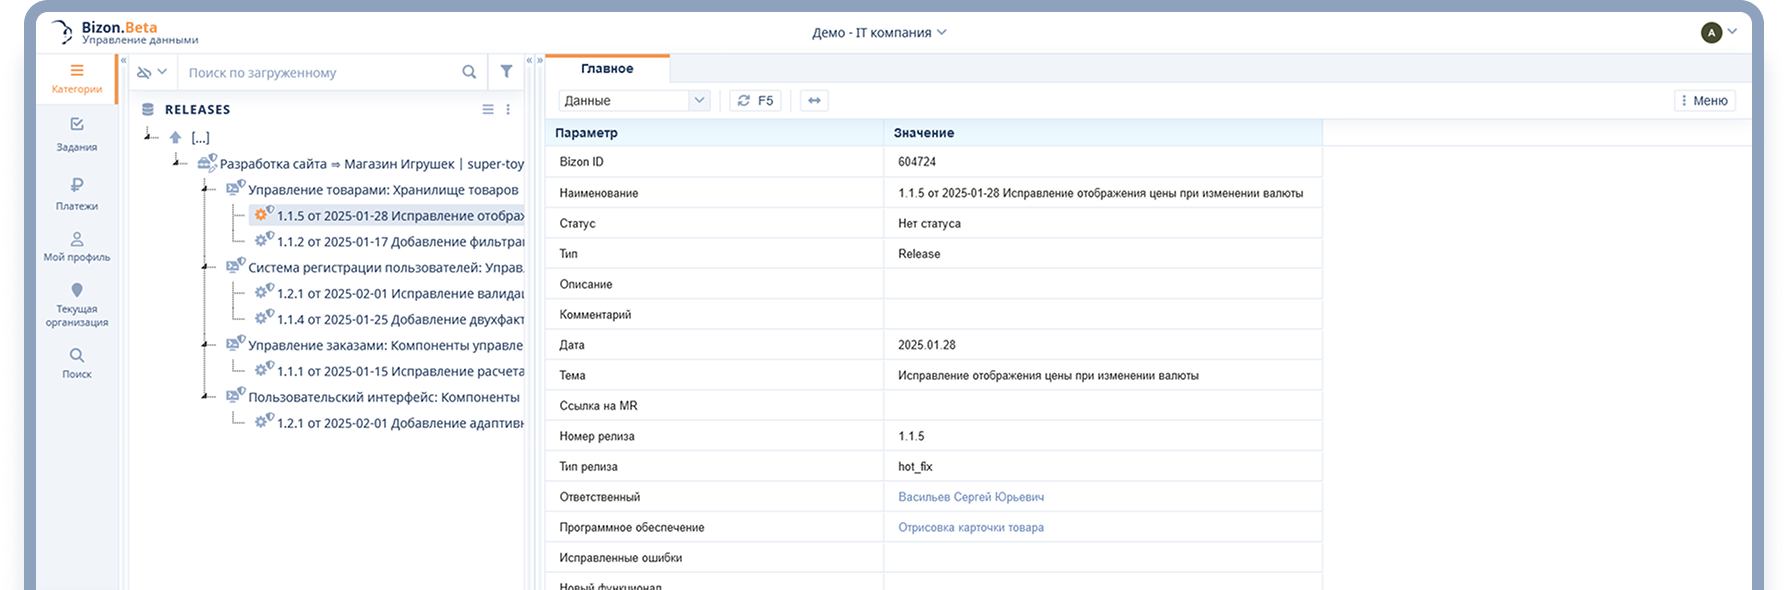The width and height of the screenshot is (1788, 590).
Task: Open the RELEASES list view icon
Action: 488,110
